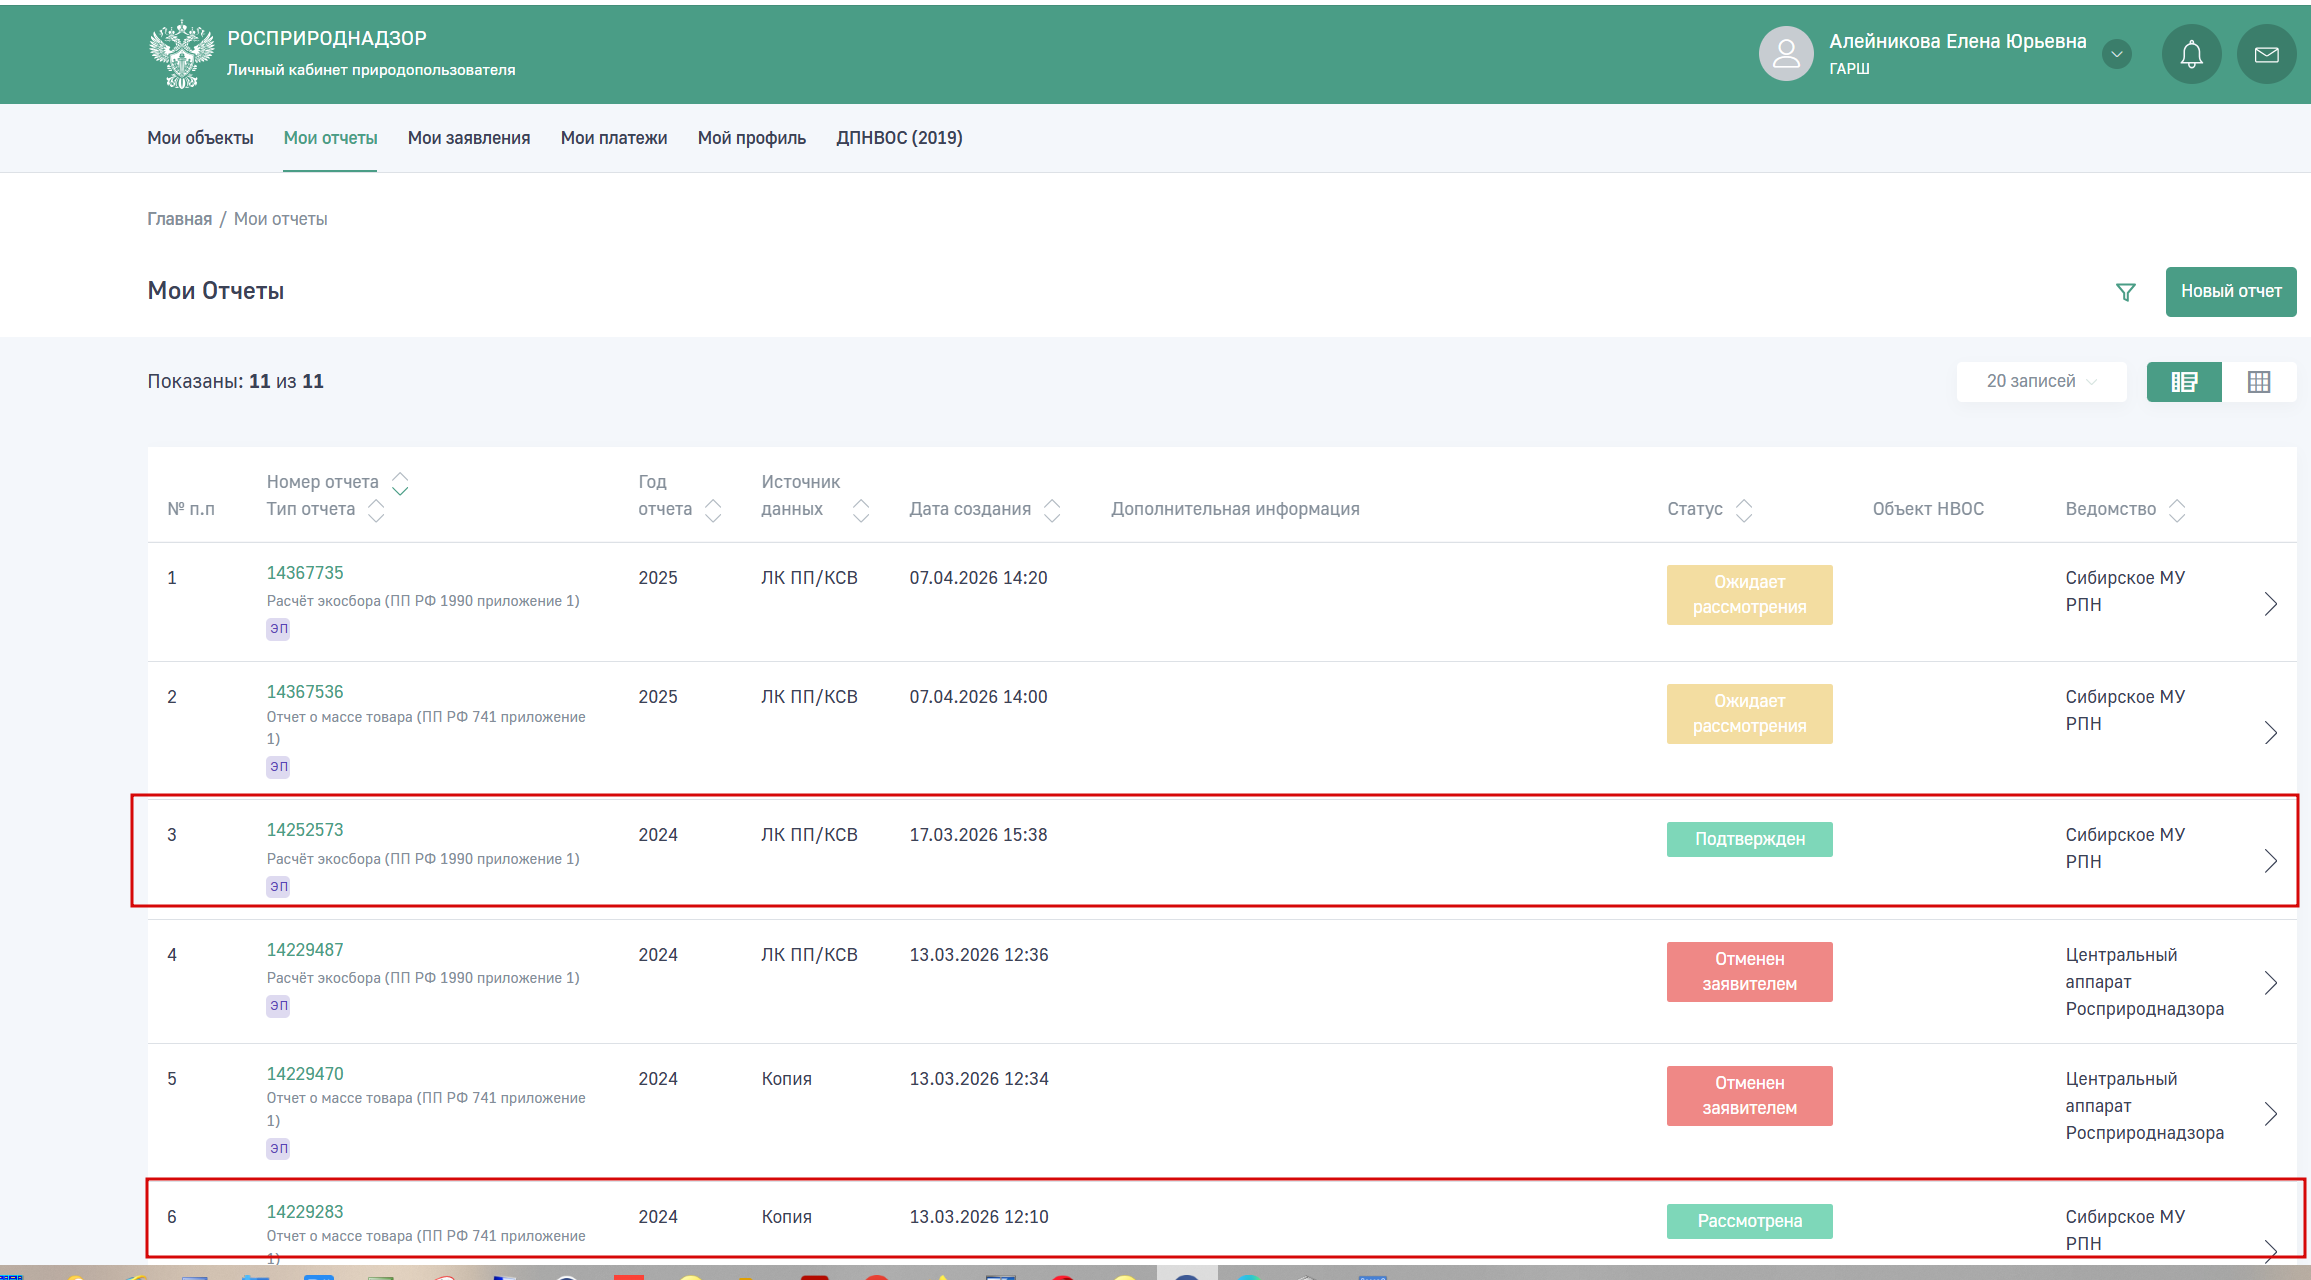Expand user account dropdown chevron
The height and width of the screenshot is (1280, 2311).
2116,54
